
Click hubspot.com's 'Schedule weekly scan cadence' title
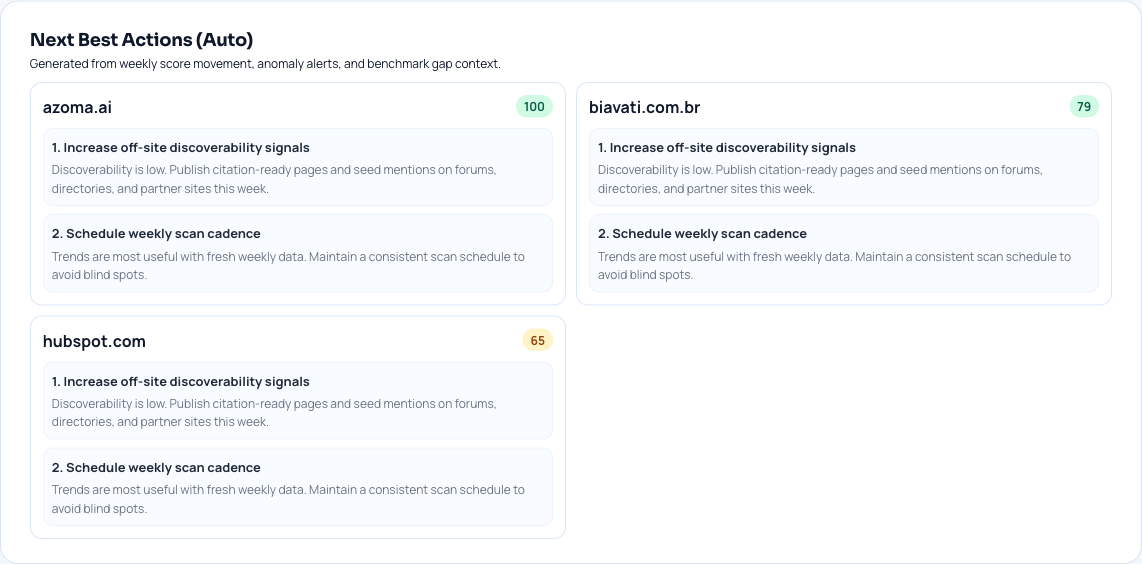[156, 468]
